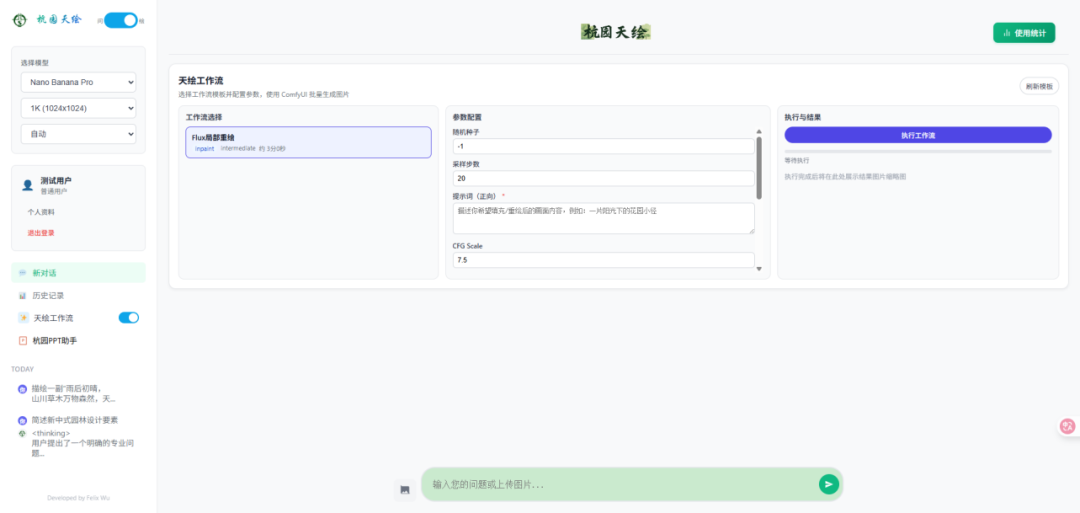Click the 使用统计 button
The image size is (1080, 513).
[1023, 33]
